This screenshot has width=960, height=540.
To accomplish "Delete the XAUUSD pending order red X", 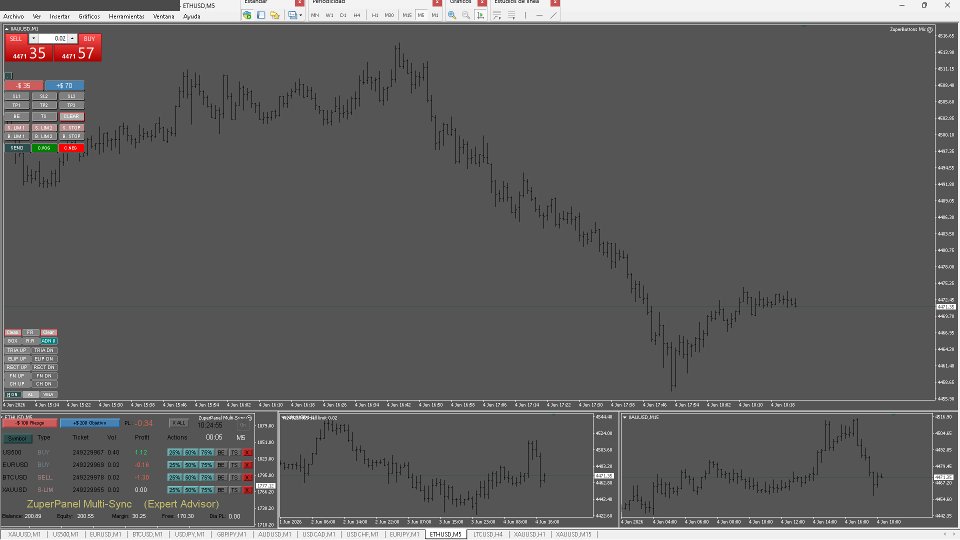I will [x=247, y=490].
